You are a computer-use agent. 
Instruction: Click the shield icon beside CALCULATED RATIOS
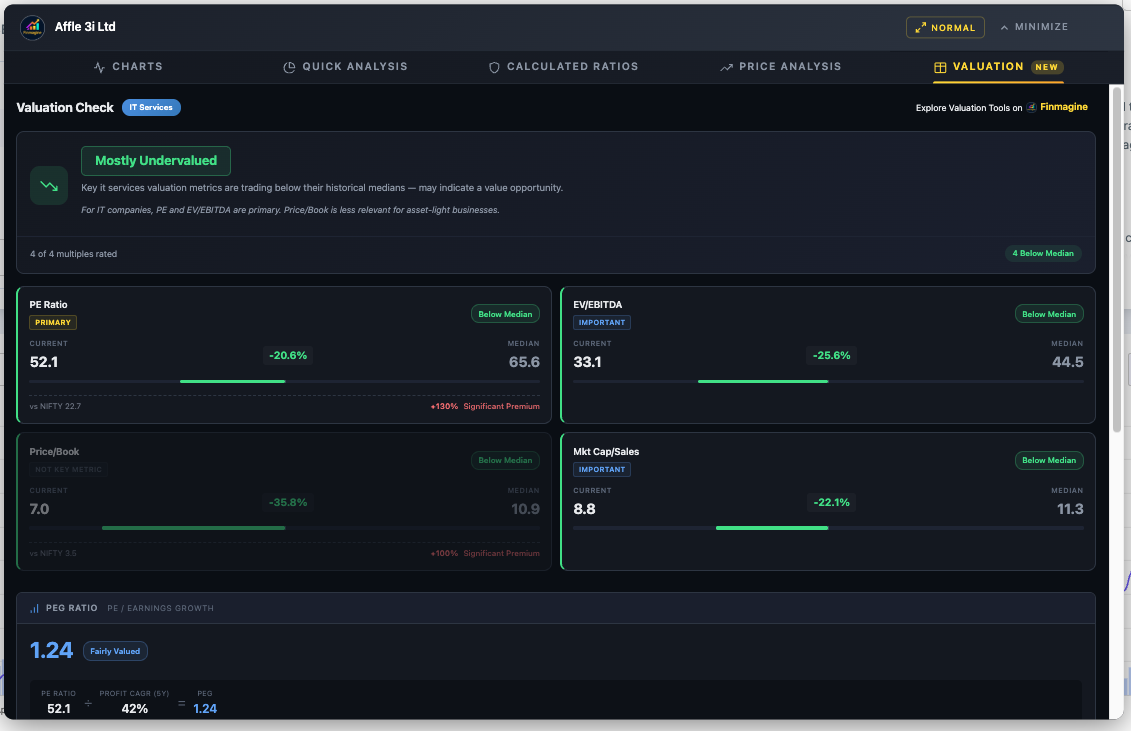pyautogui.click(x=494, y=66)
